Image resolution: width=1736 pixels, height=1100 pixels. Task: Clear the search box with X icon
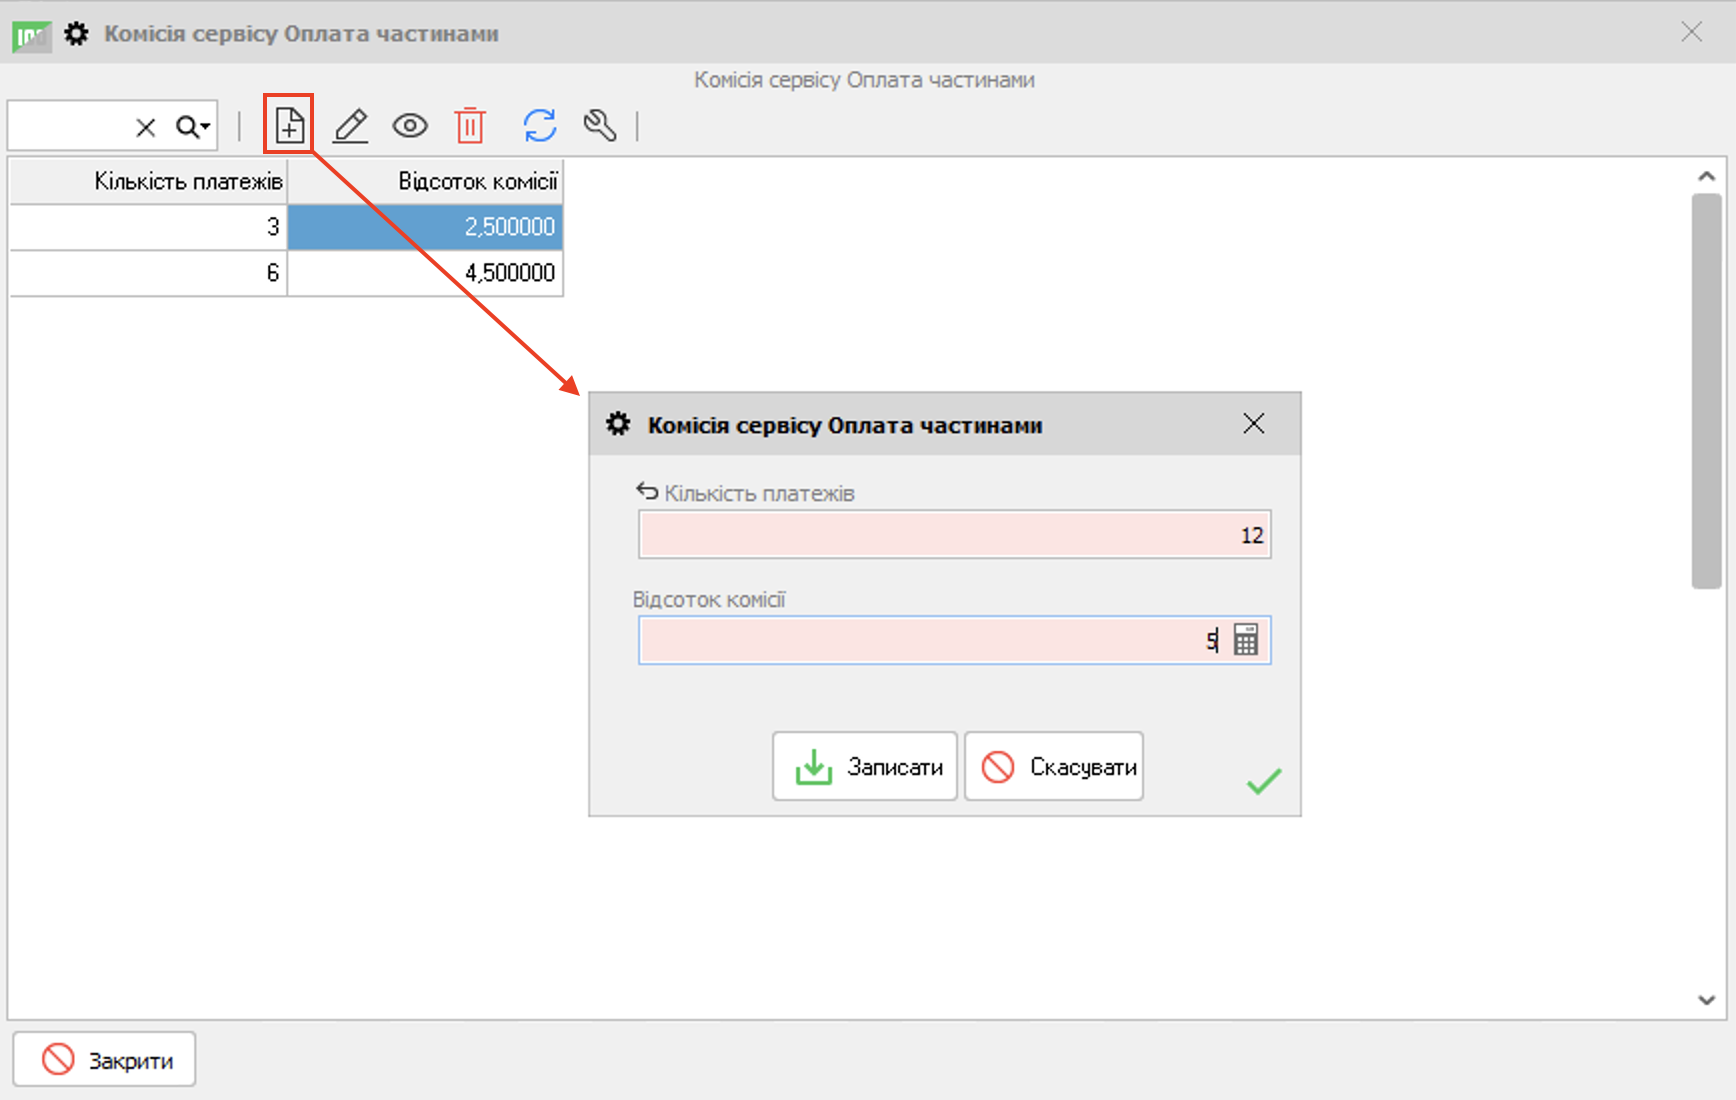[x=146, y=127]
